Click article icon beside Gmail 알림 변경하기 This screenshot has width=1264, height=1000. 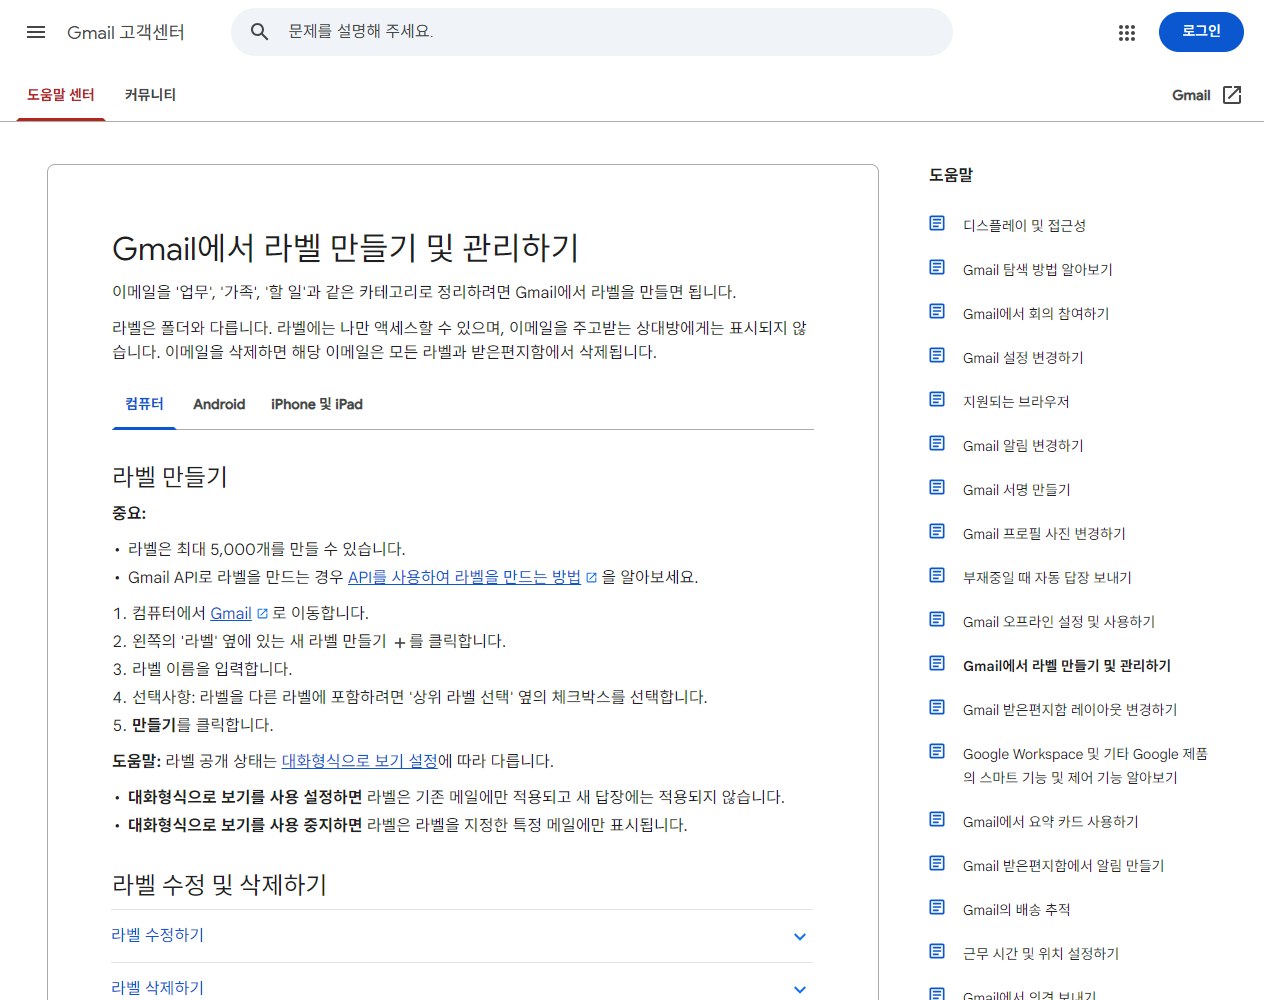(x=937, y=443)
